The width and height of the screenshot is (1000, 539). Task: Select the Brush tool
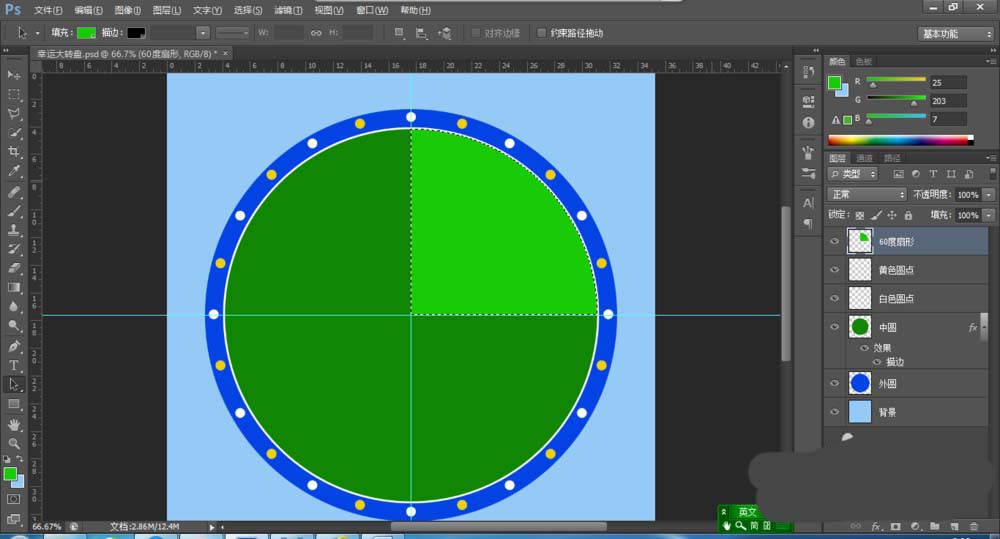pyautogui.click(x=13, y=210)
